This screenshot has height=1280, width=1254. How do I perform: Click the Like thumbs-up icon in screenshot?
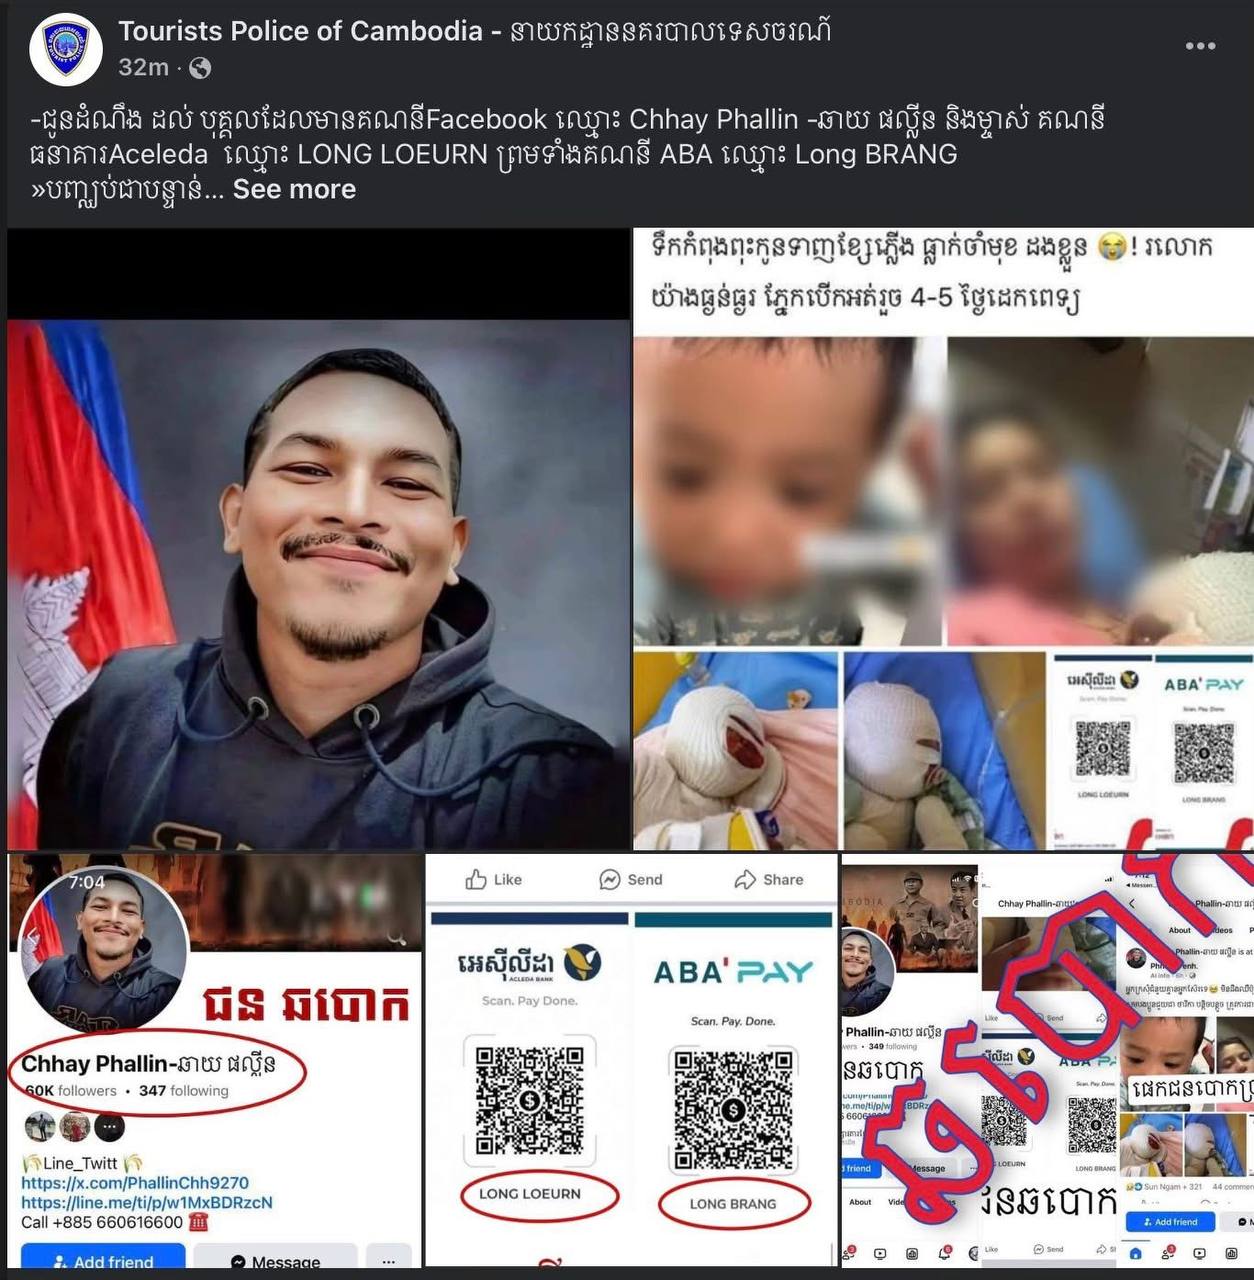pos(476,879)
